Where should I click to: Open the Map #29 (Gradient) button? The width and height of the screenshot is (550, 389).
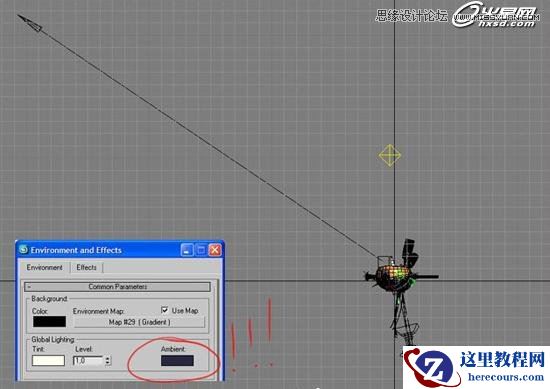click(x=139, y=322)
